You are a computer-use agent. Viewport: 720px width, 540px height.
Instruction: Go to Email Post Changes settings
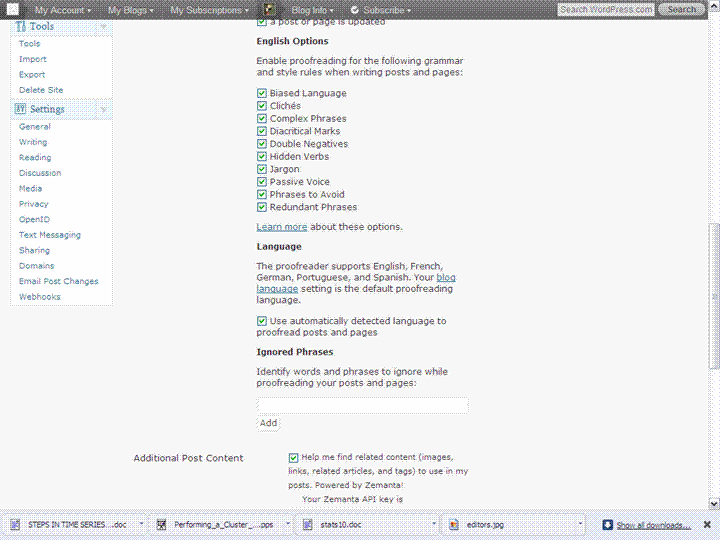click(x=58, y=281)
